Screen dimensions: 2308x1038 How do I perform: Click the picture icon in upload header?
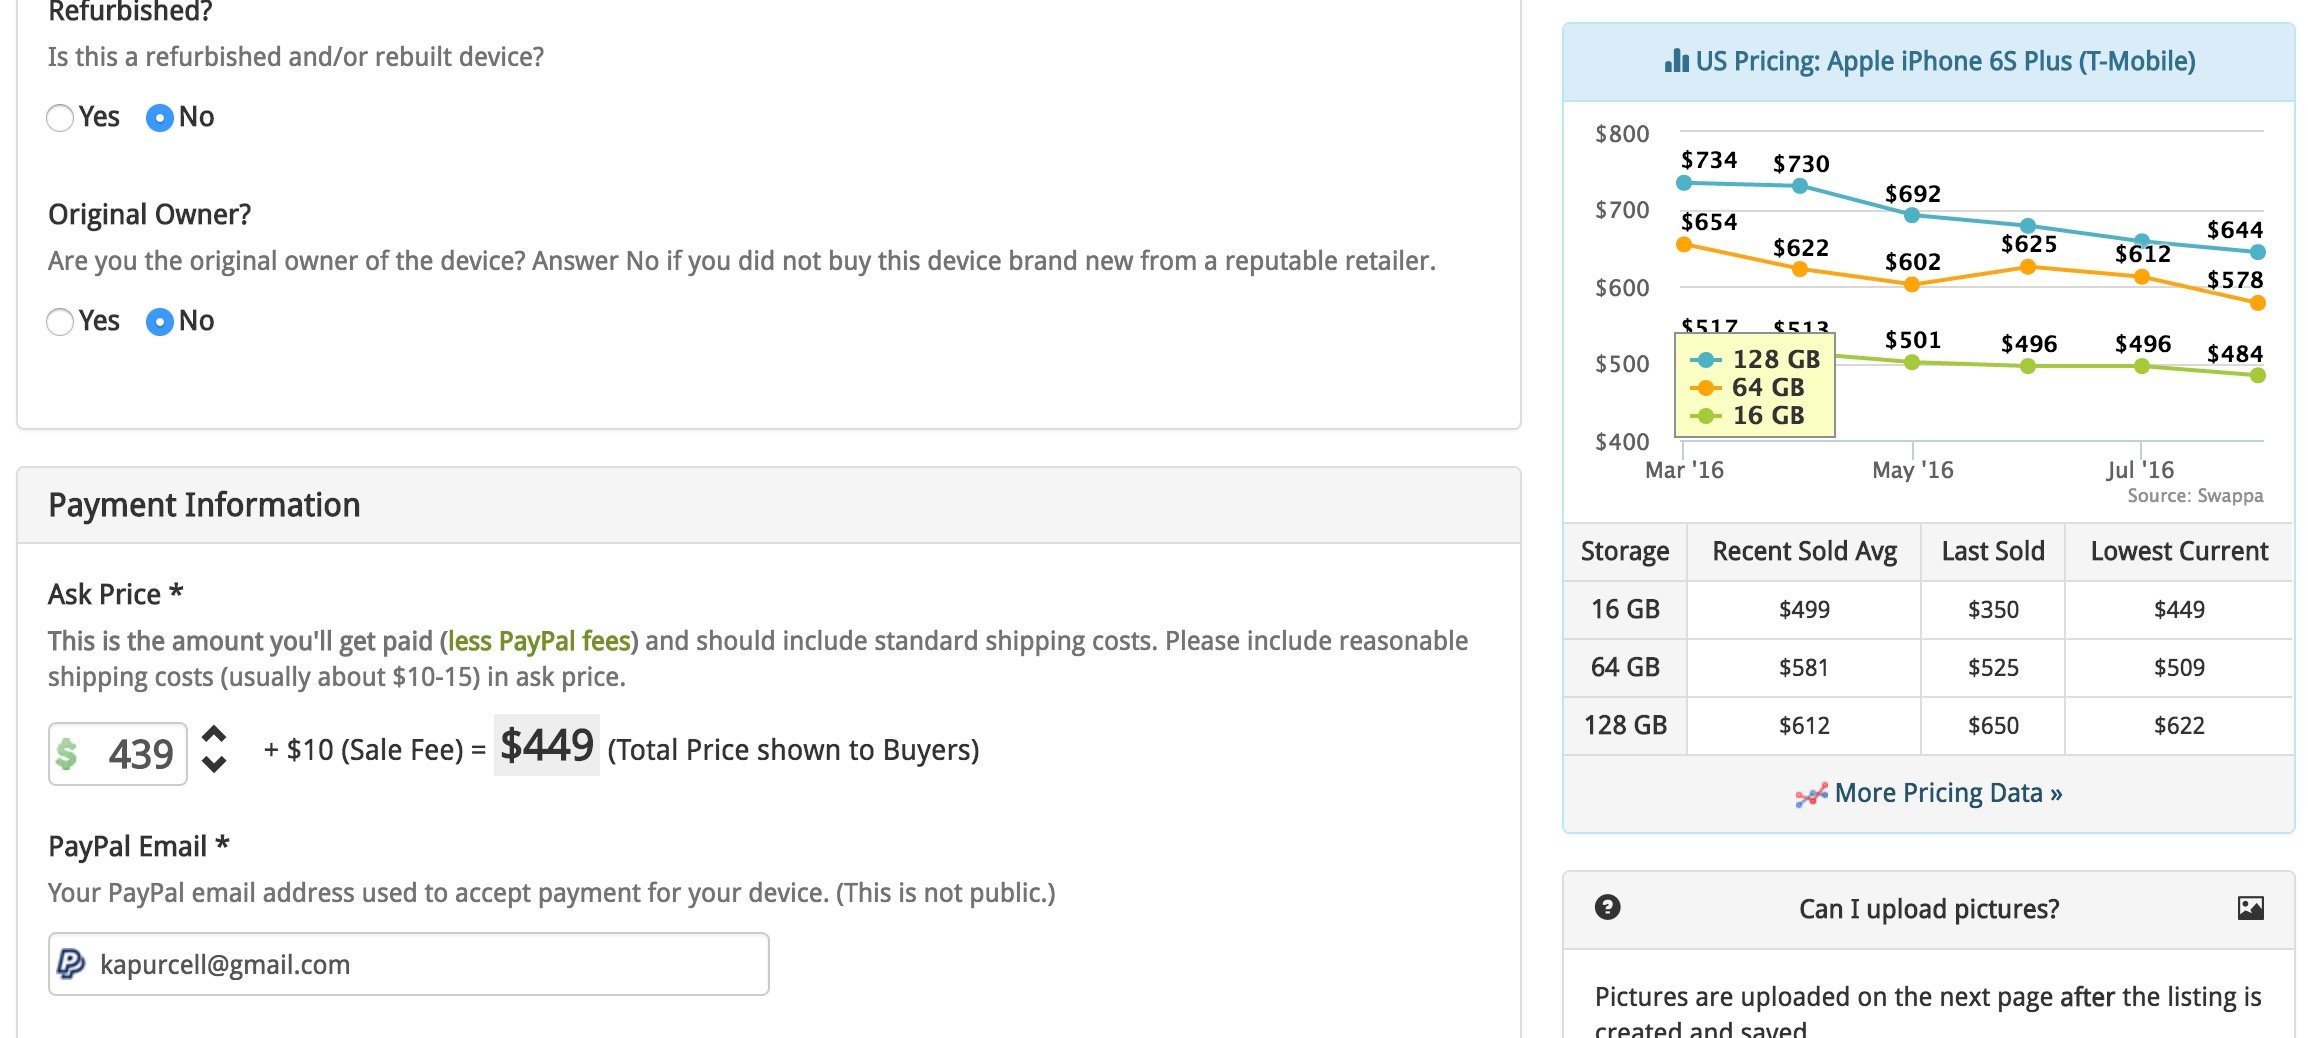point(2251,908)
